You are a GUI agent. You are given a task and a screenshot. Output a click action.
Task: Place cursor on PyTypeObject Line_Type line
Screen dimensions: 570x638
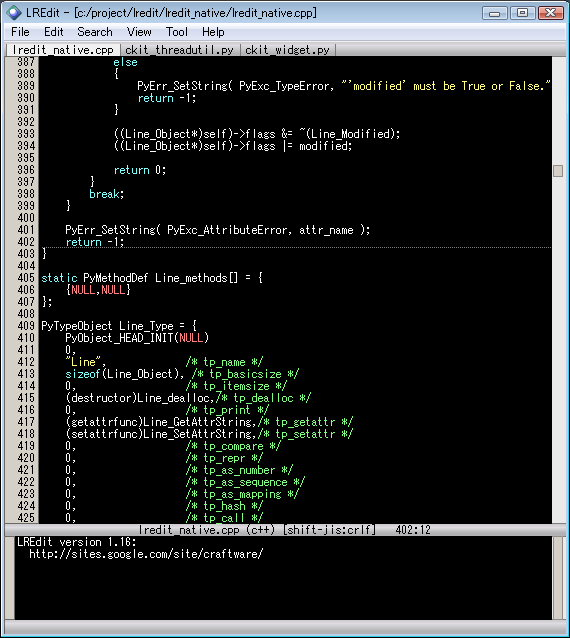coord(119,326)
